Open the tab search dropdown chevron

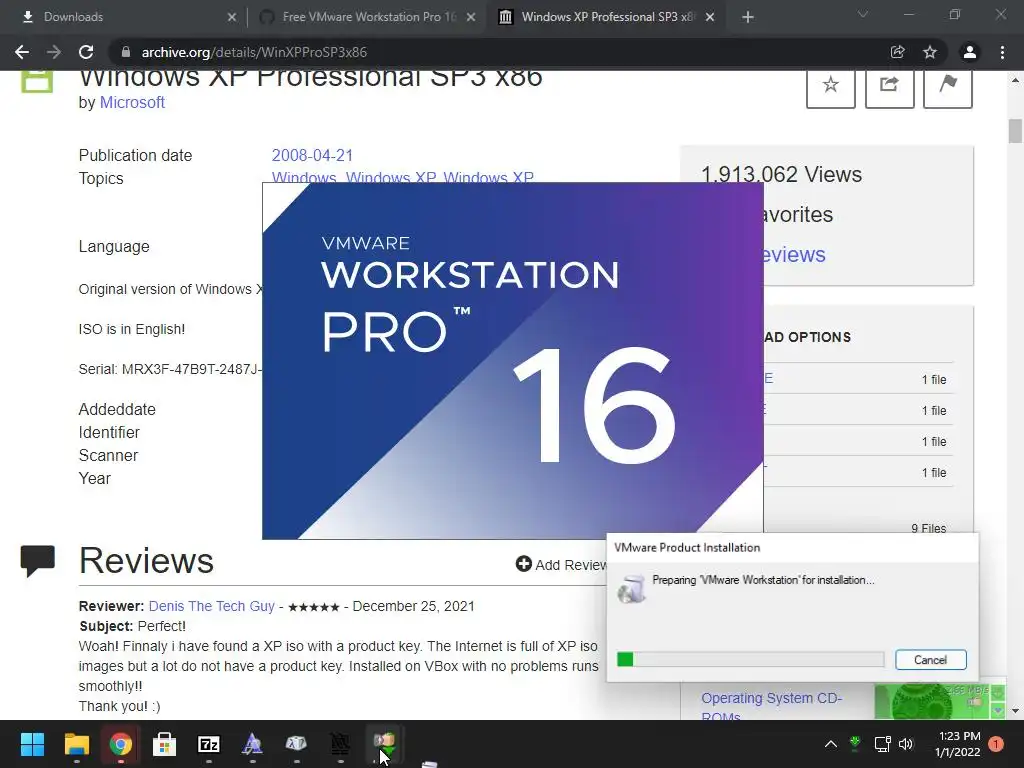point(863,14)
